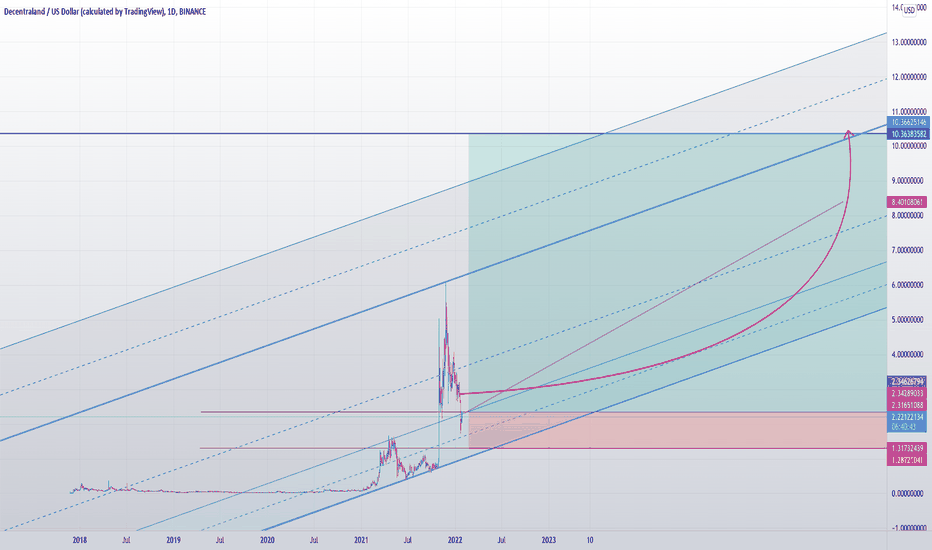The width and height of the screenshot is (932, 550).
Task: Click the Decentraland / US Dollar chart title
Action: click(105, 11)
